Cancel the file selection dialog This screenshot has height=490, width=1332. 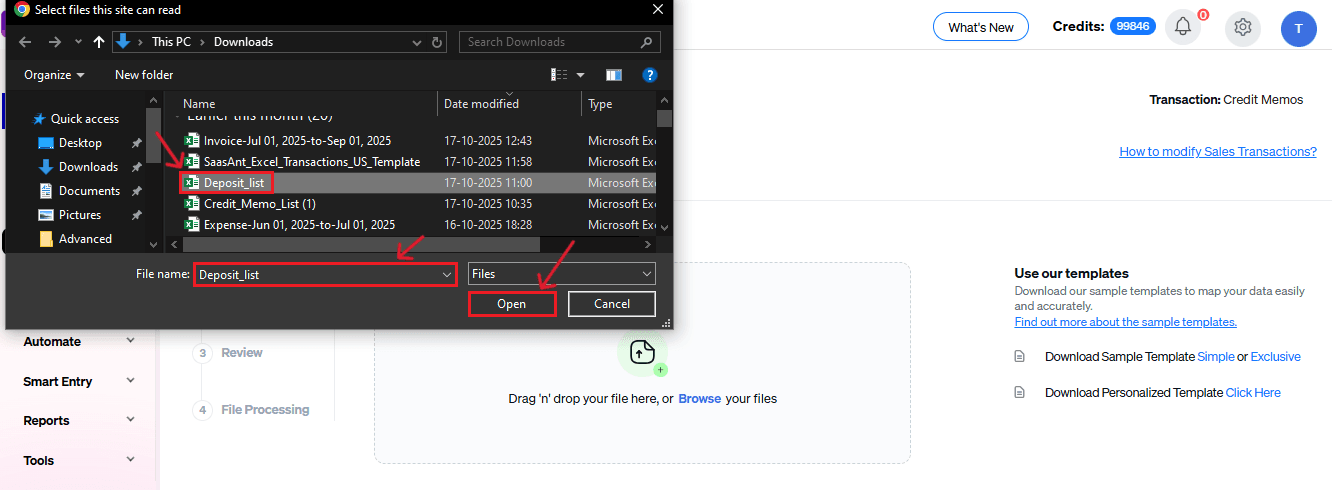pos(612,304)
